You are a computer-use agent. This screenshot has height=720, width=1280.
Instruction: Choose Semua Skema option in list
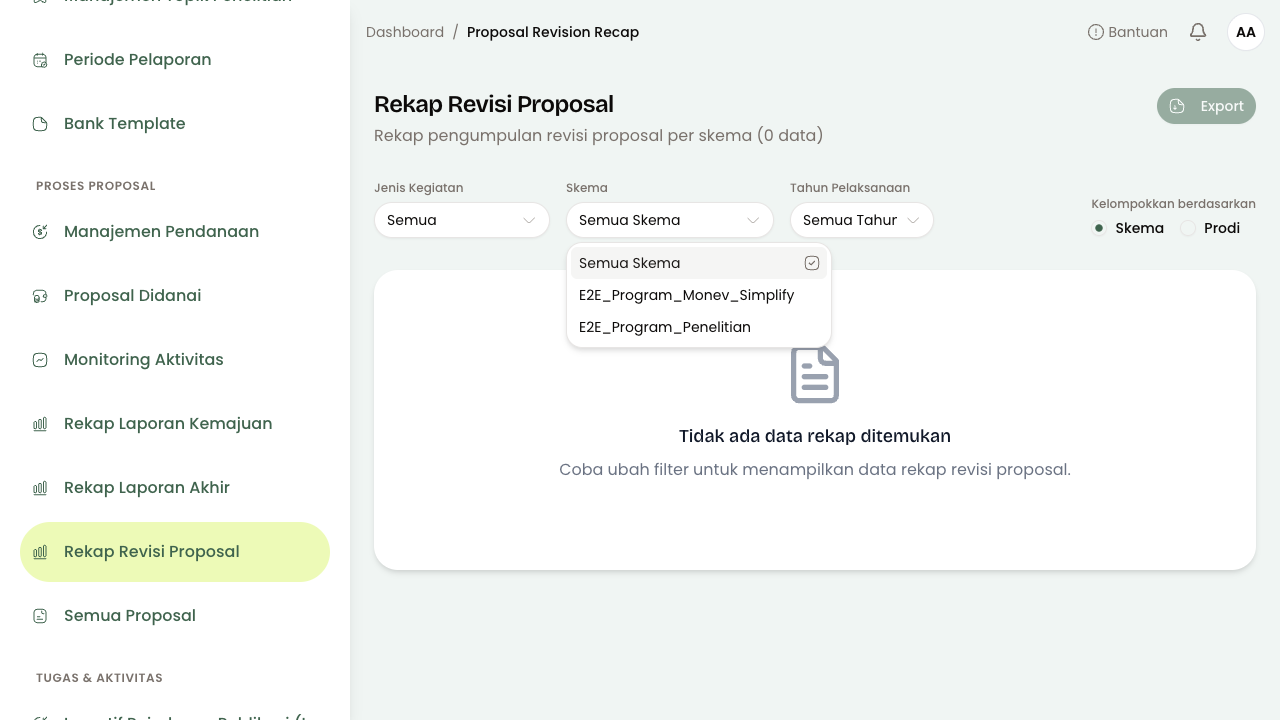(699, 263)
